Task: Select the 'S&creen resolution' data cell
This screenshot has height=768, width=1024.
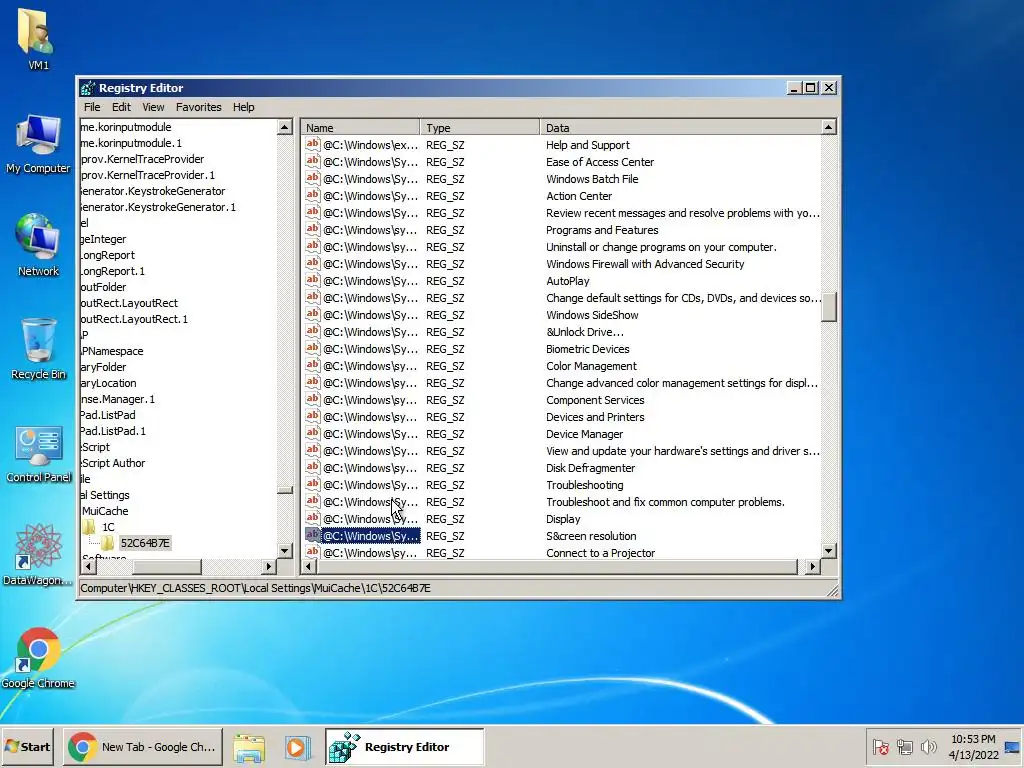Action: coord(591,536)
